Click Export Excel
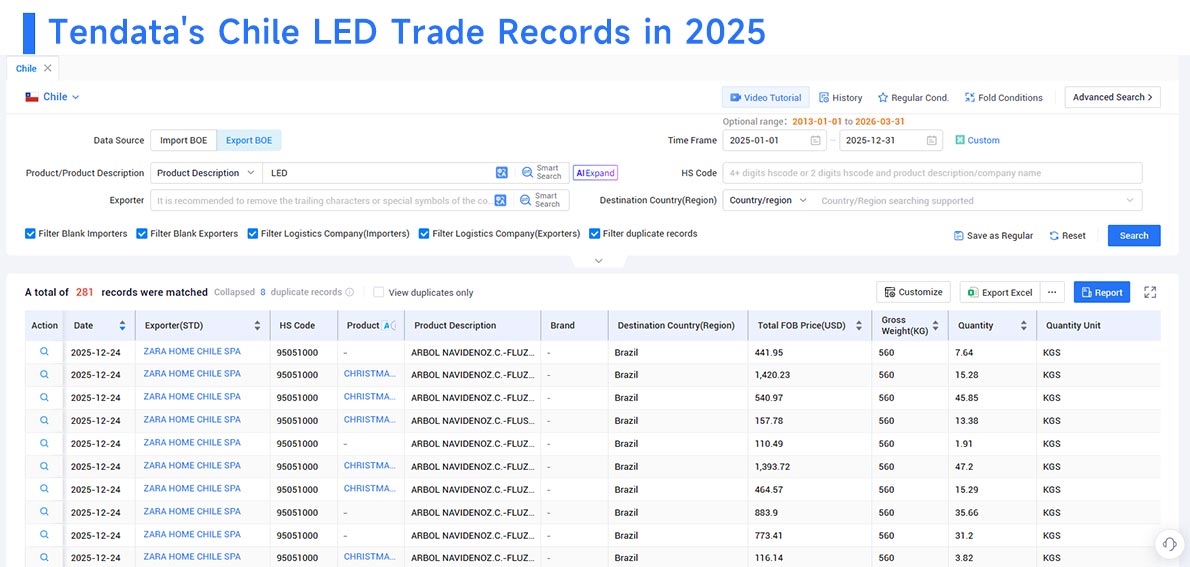The width and height of the screenshot is (1190, 567). point(999,292)
